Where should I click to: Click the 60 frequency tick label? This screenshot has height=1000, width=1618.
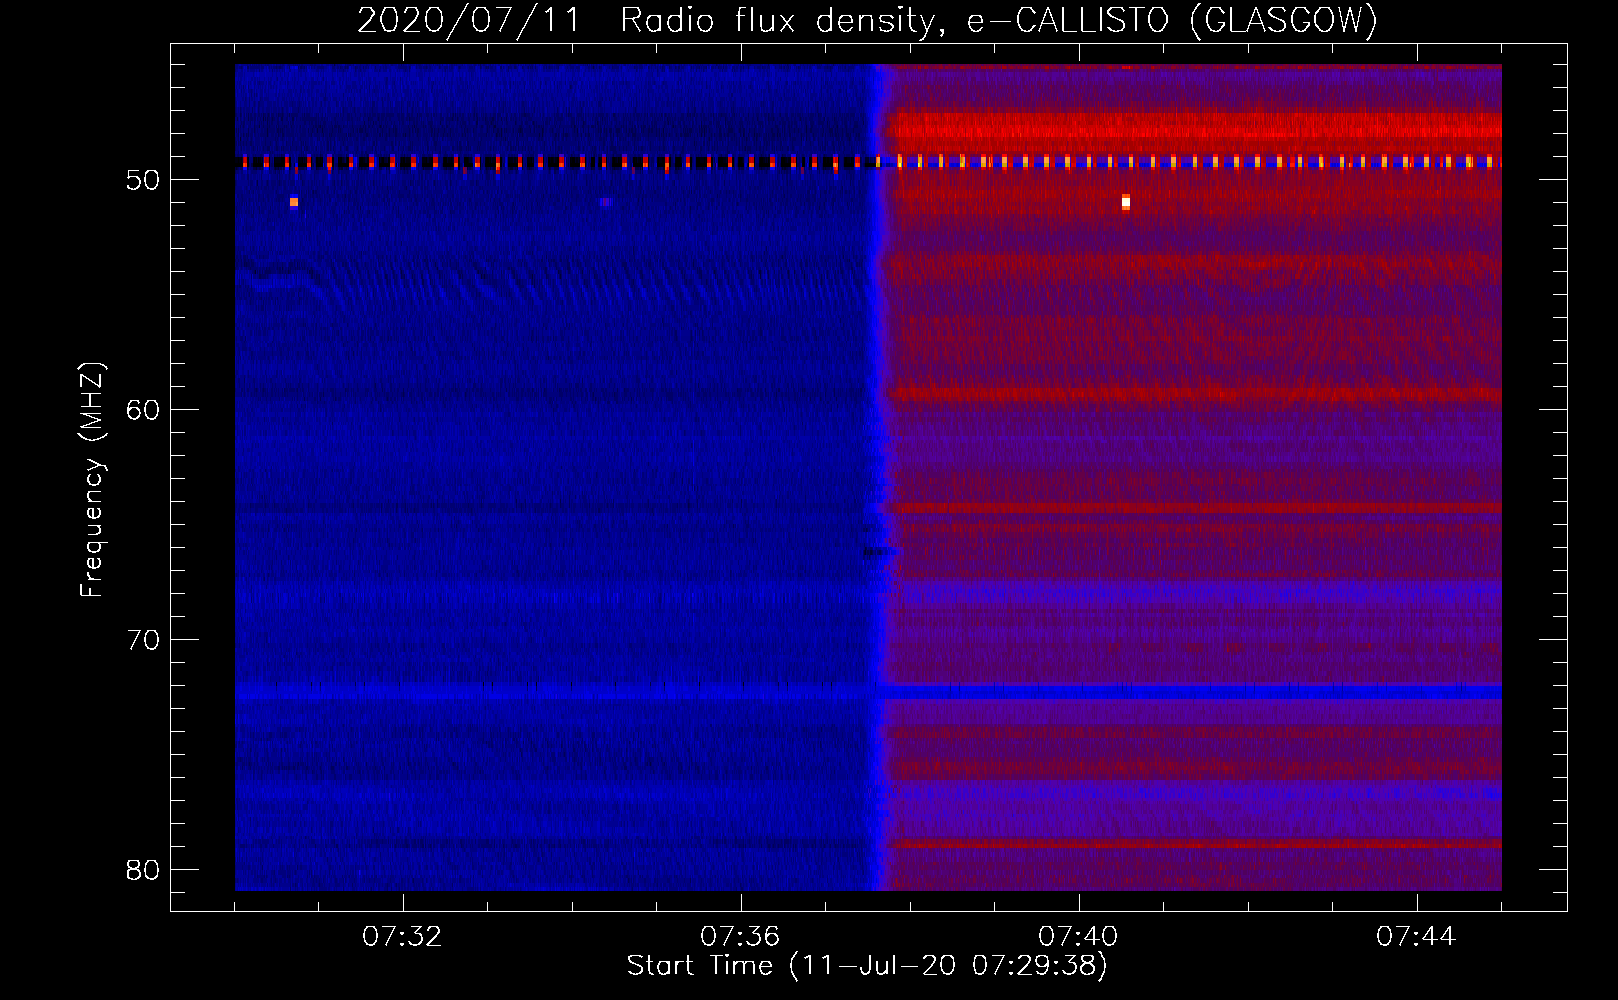click(143, 410)
